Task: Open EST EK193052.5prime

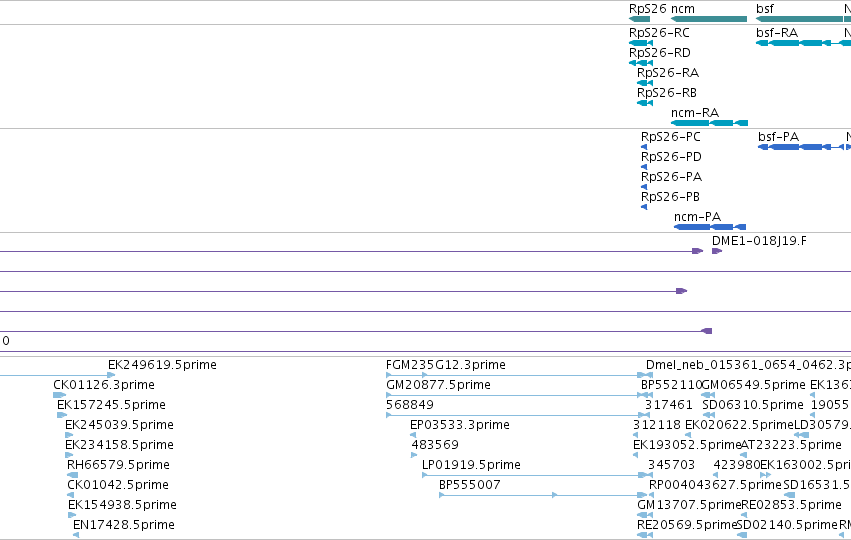Action: pyautogui.click(x=687, y=445)
